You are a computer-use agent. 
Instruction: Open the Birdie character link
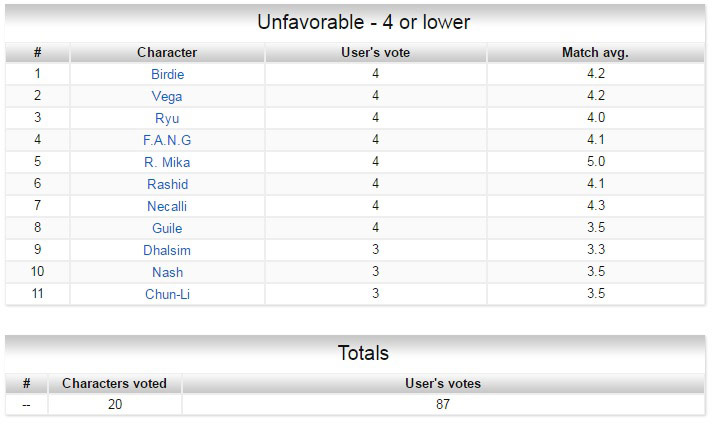(167, 74)
